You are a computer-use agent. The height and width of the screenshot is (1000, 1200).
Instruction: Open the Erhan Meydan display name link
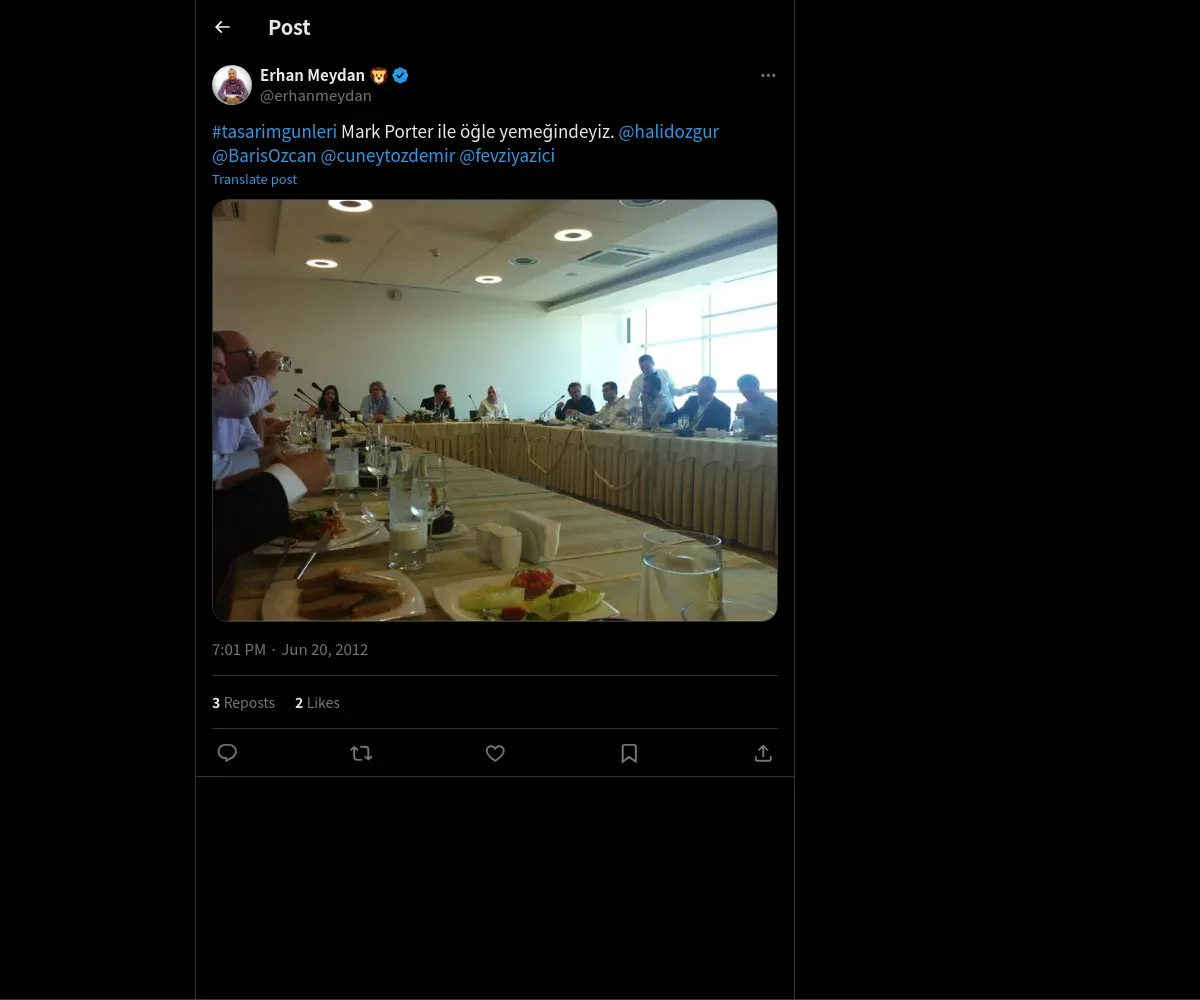(312, 75)
